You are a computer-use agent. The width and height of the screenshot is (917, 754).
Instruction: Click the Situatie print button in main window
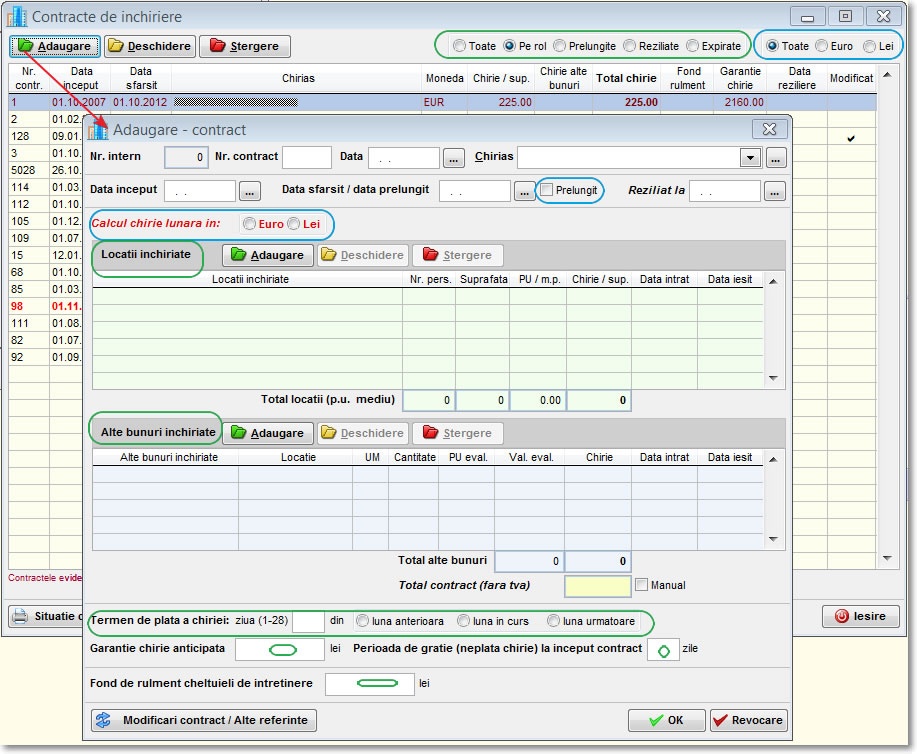pos(47,616)
